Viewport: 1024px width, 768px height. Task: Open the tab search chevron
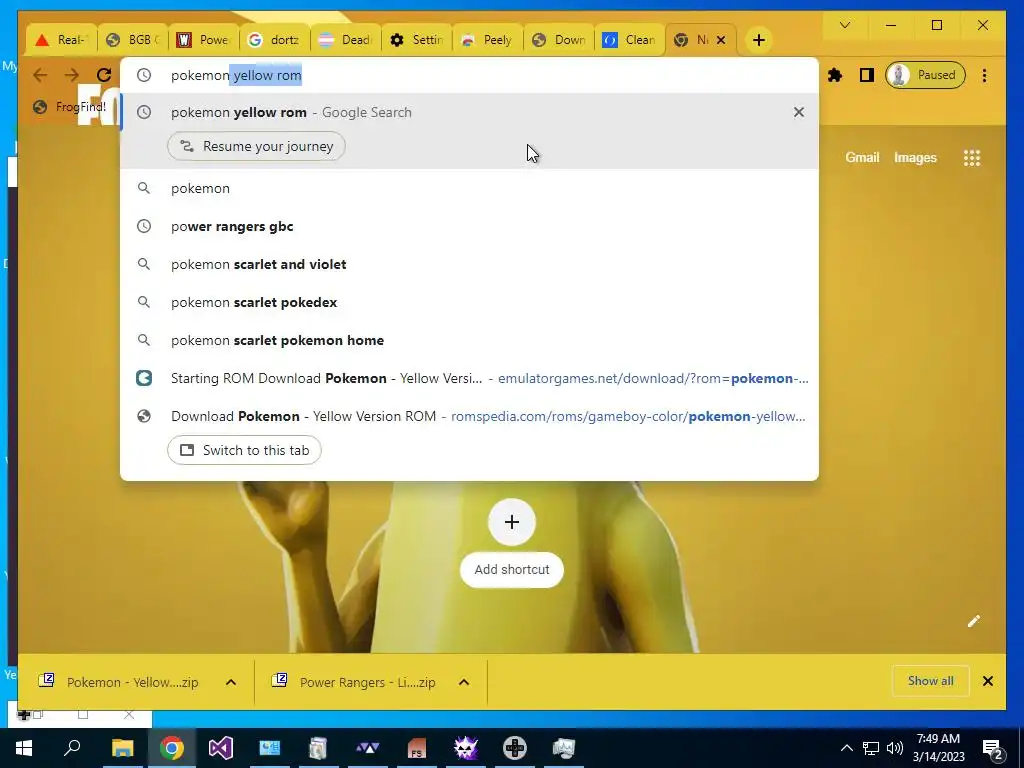[x=844, y=25]
